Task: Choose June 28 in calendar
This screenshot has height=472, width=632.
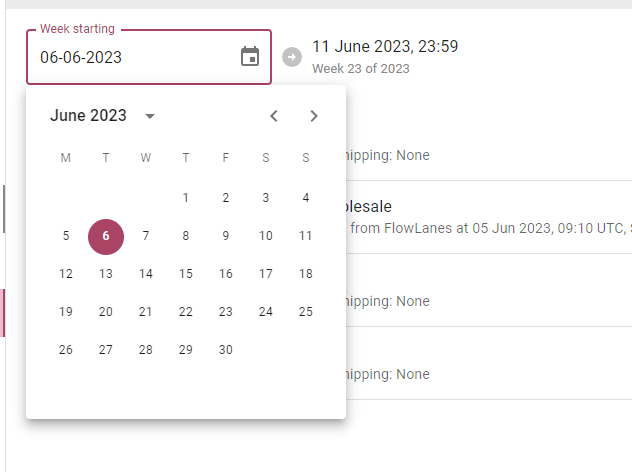Action: pos(146,349)
